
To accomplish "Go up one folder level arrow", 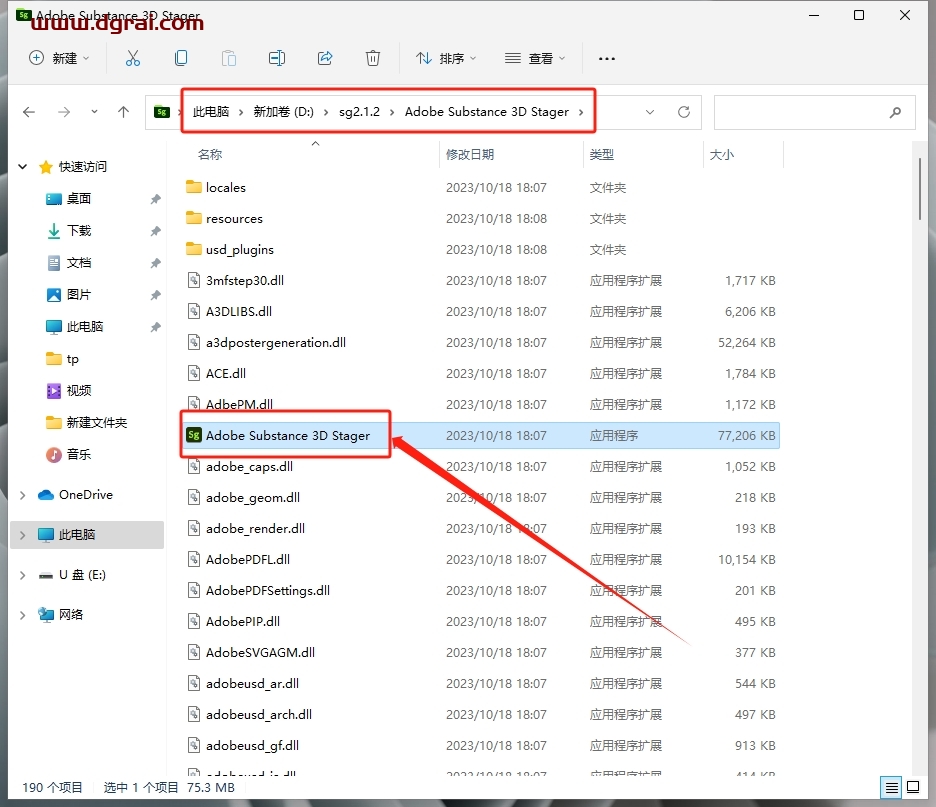I will (124, 112).
